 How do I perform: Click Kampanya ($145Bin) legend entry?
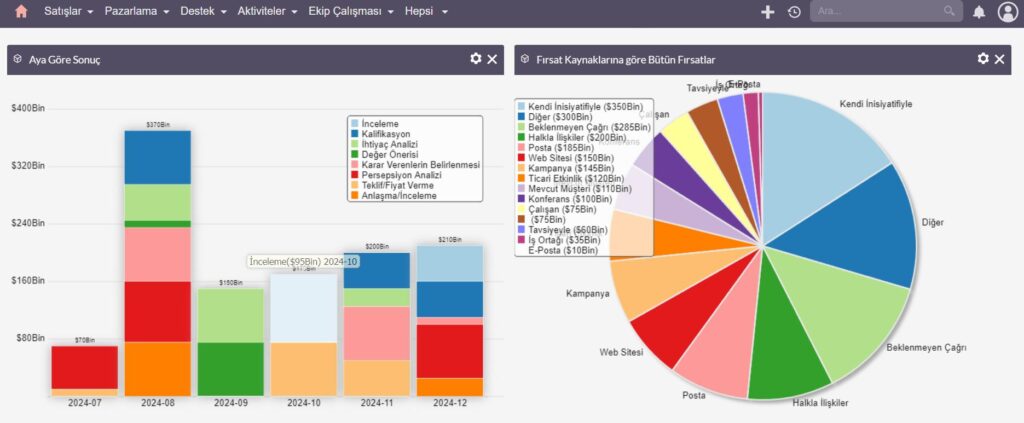(567, 168)
